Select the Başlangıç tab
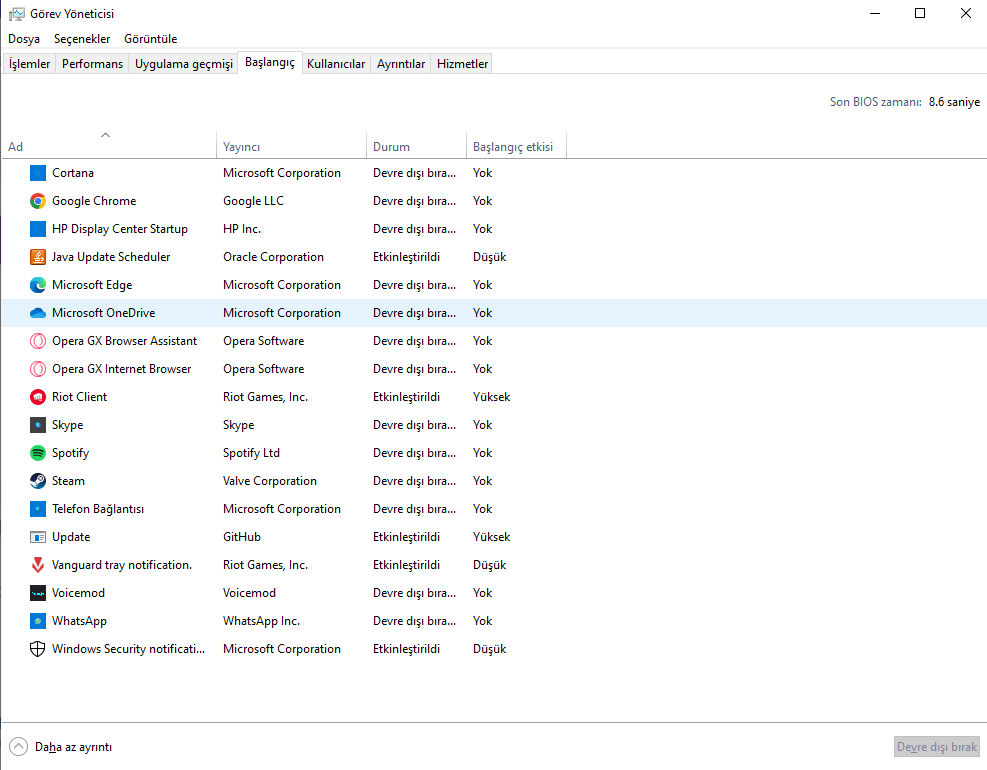This screenshot has height=770, width=987. pos(270,62)
